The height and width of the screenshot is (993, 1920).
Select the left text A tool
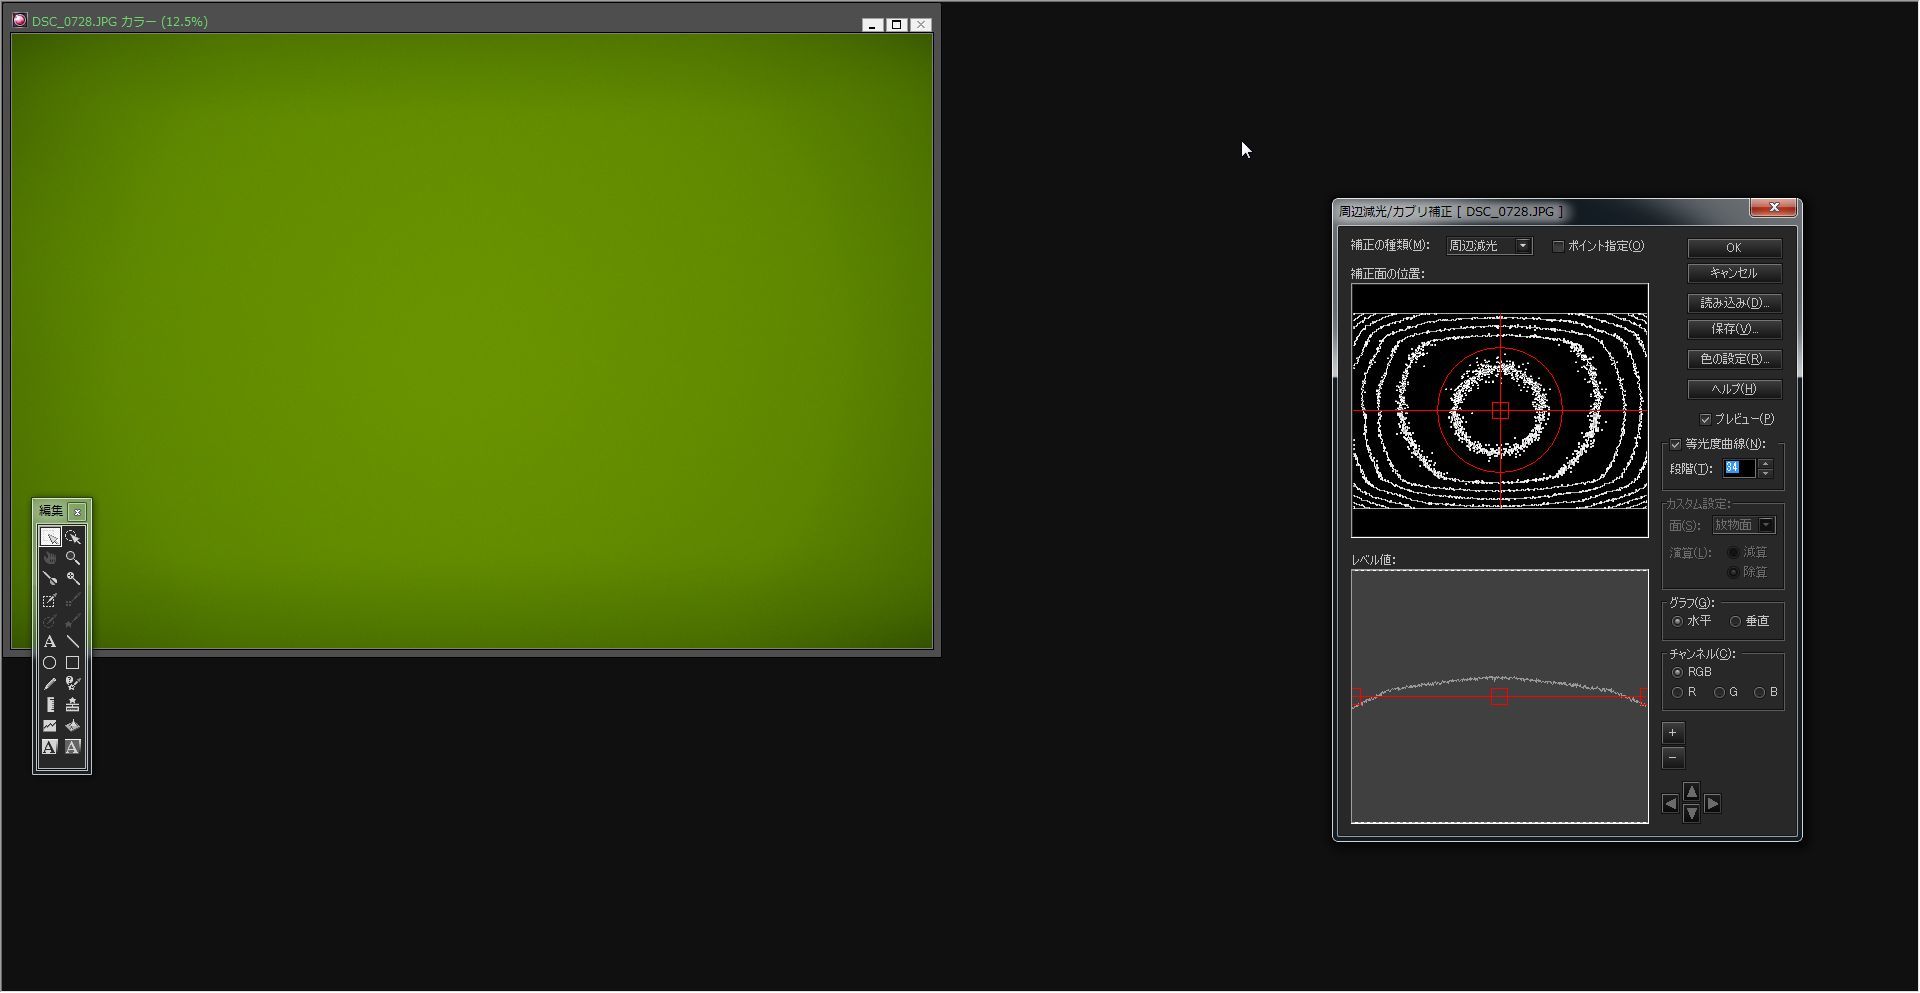(50, 642)
